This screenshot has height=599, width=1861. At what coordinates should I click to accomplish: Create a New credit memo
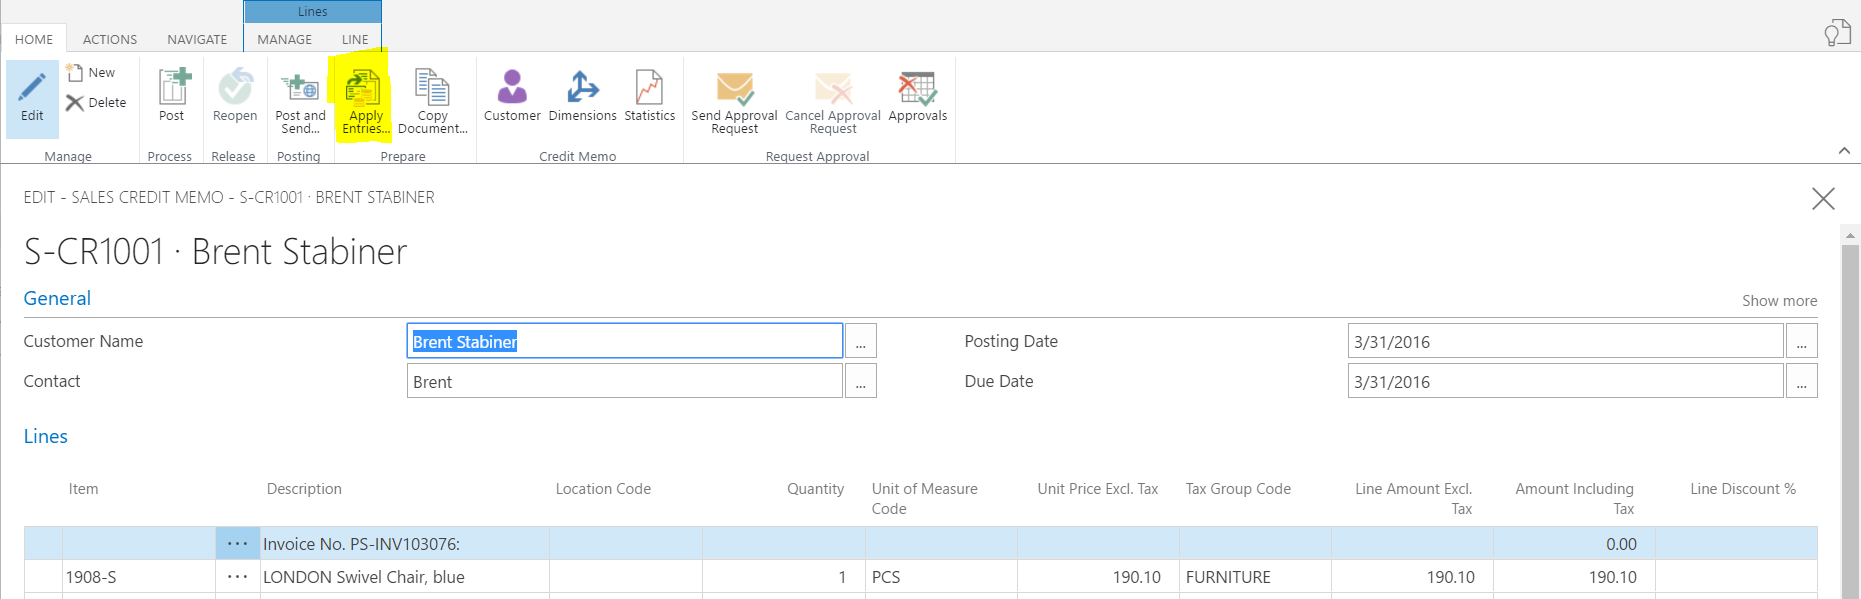click(x=91, y=72)
